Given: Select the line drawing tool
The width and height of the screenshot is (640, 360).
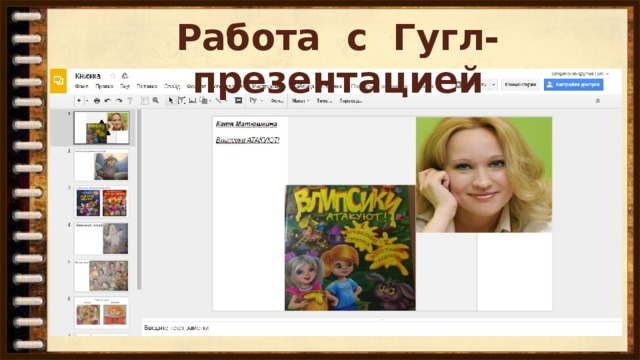Looking at the screenshot, I should point(219,100).
